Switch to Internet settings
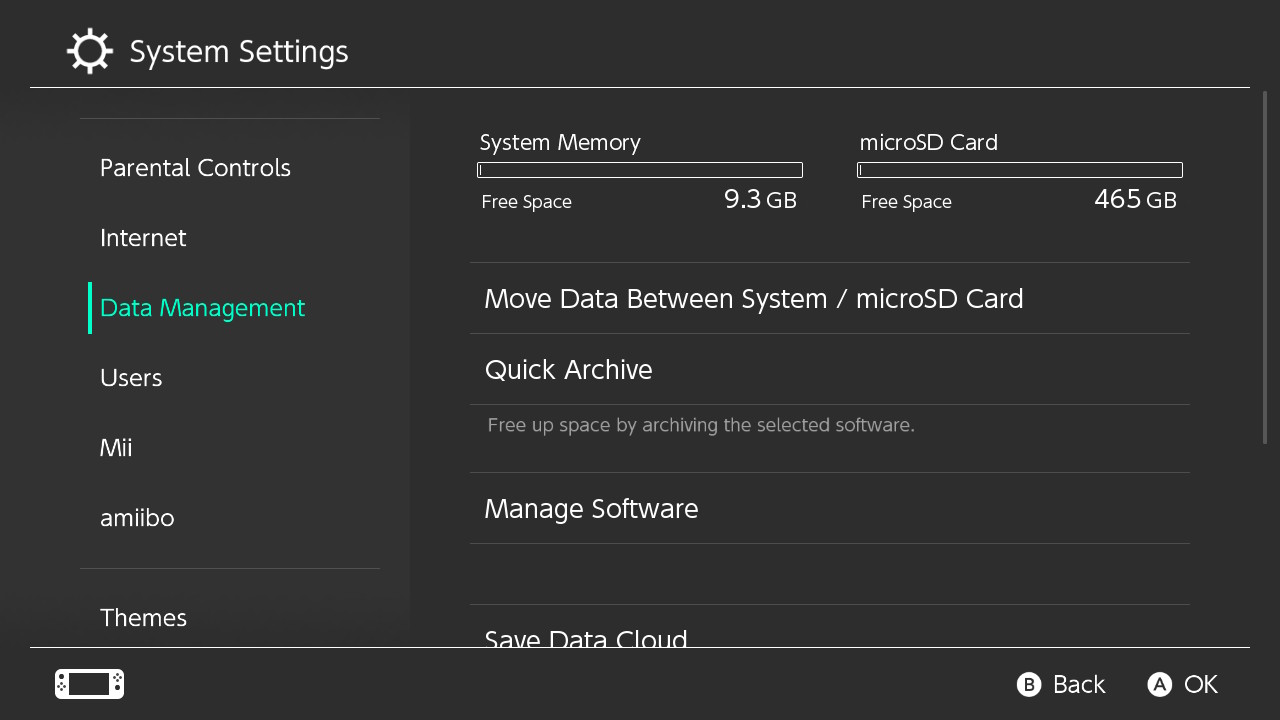The image size is (1280, 720). 143,237
